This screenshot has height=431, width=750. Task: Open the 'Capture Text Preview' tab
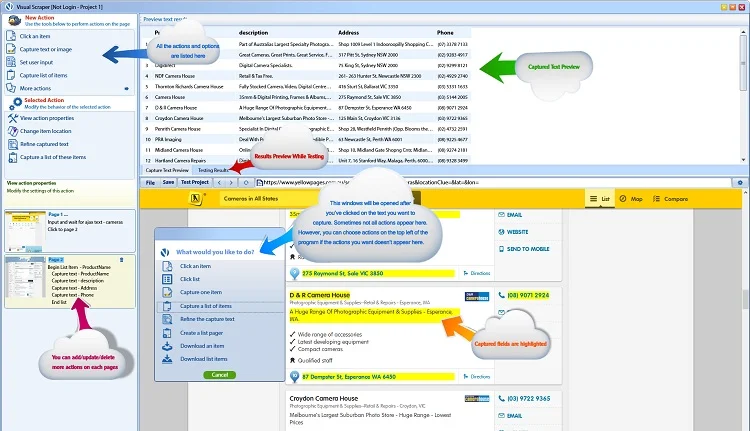click(167, 171)
